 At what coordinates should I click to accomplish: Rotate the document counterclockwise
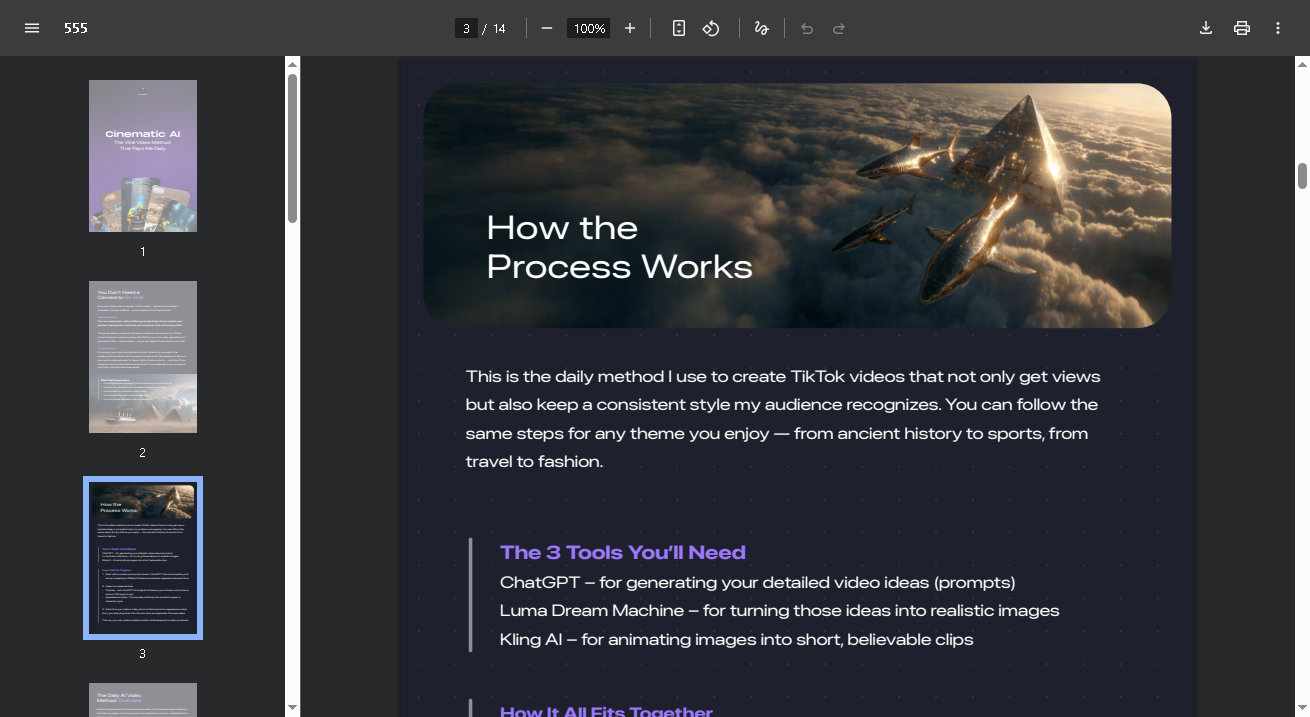[x=711, y=28]
